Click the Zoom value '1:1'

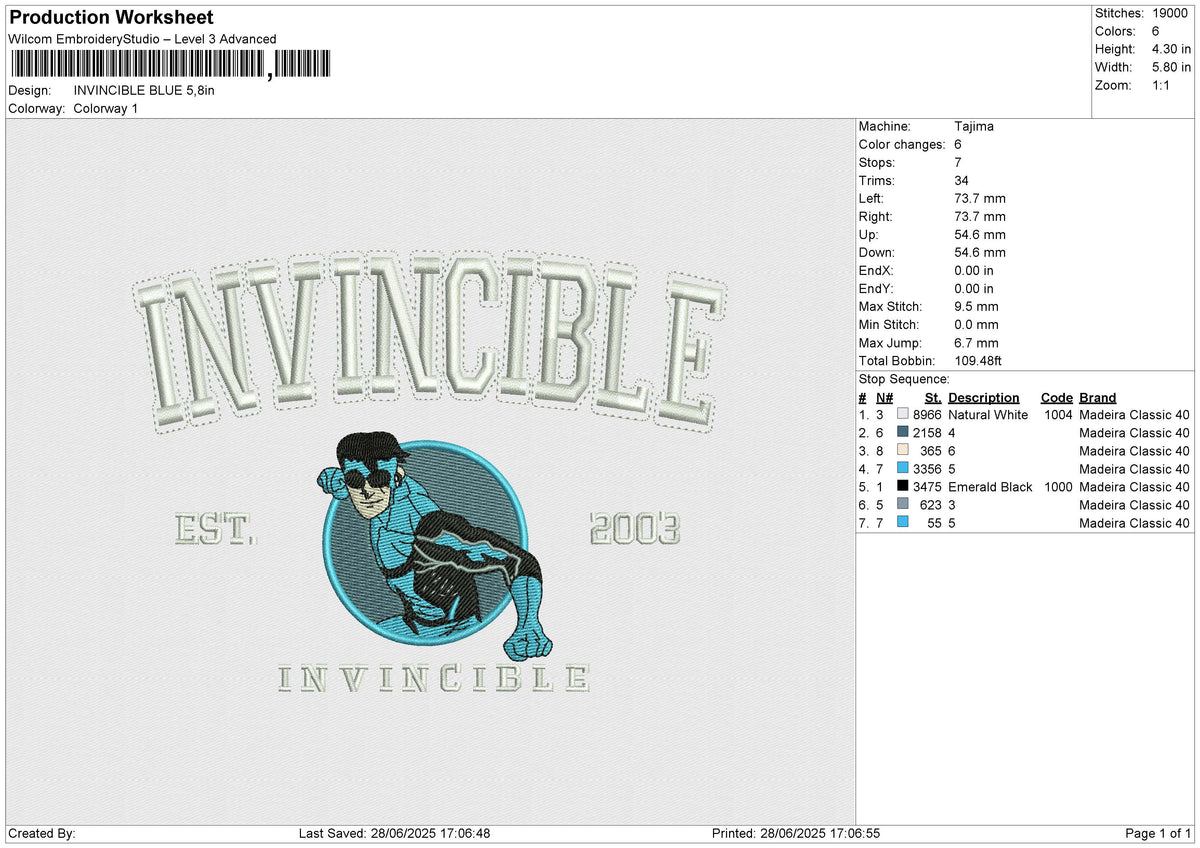pos(1161,85)
